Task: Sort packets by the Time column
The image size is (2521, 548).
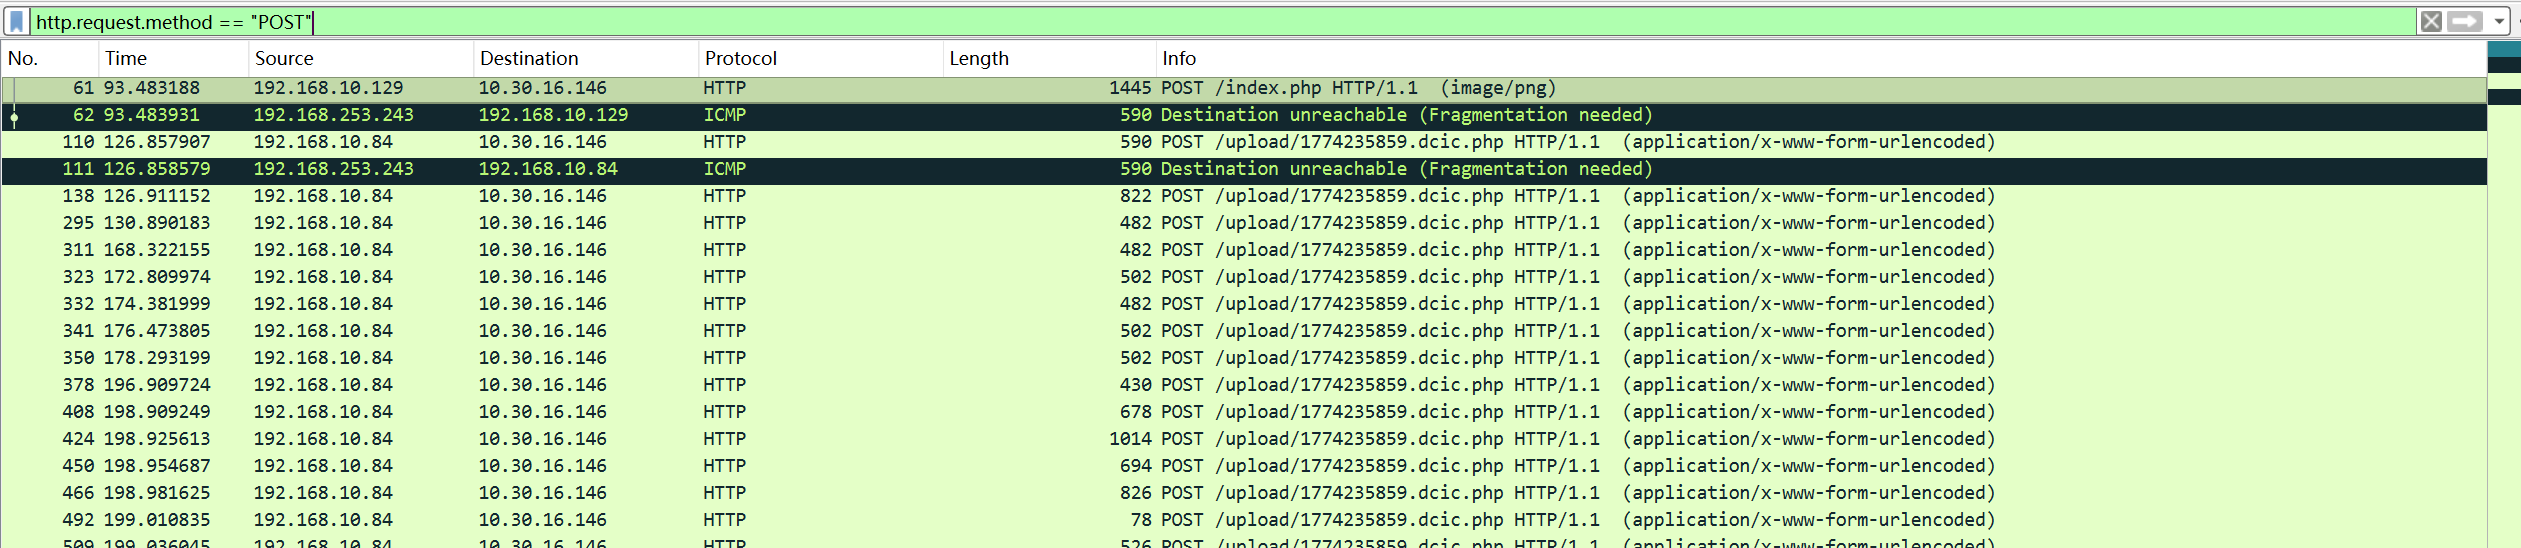Action: [x=173, y=58]
